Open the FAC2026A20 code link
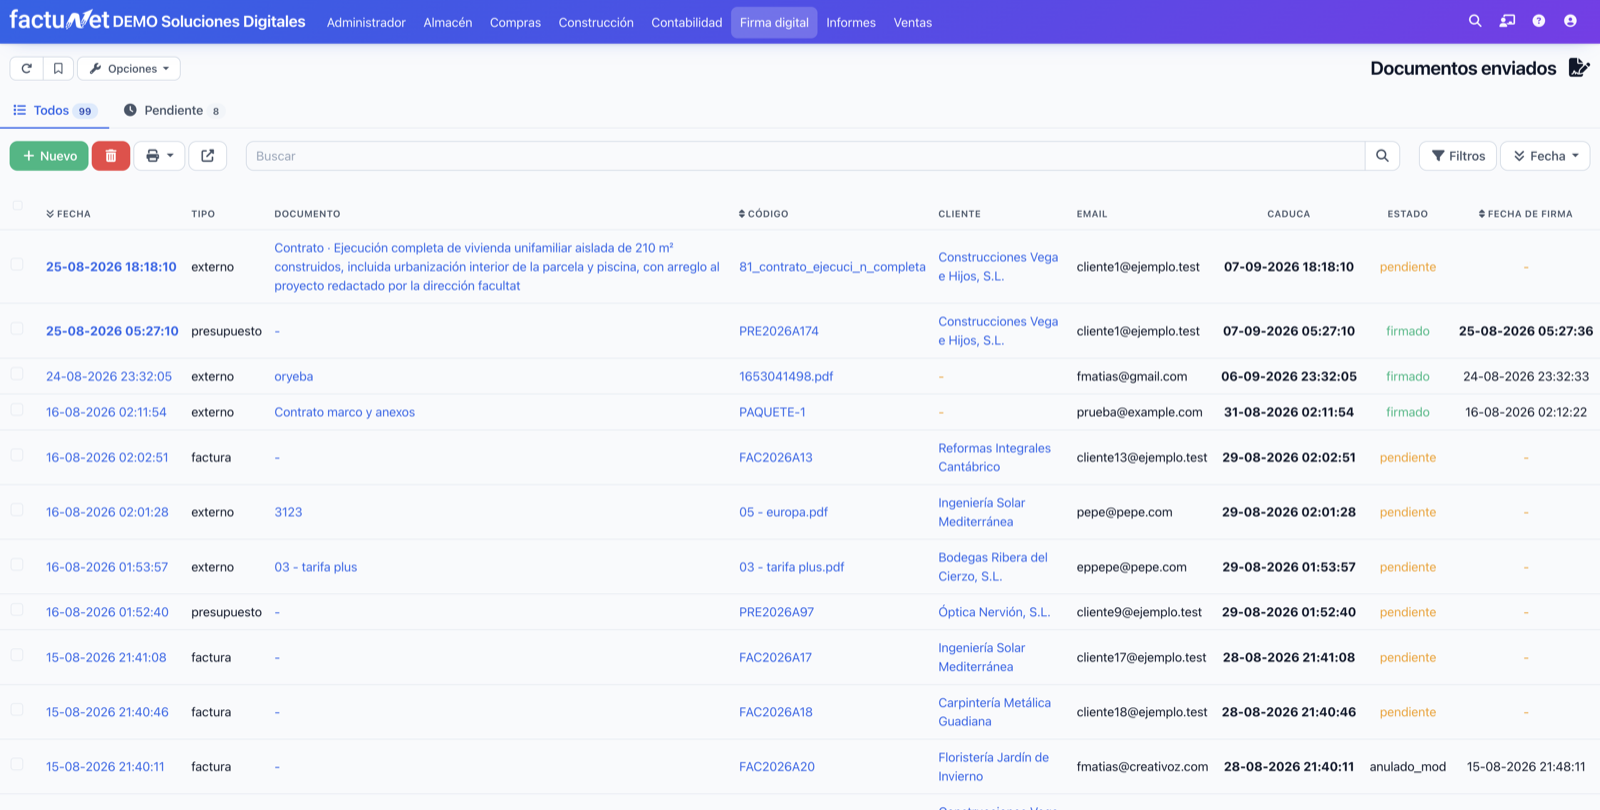Image resolution: width=1600 pixels, height=810 pixels. [777, 767]
